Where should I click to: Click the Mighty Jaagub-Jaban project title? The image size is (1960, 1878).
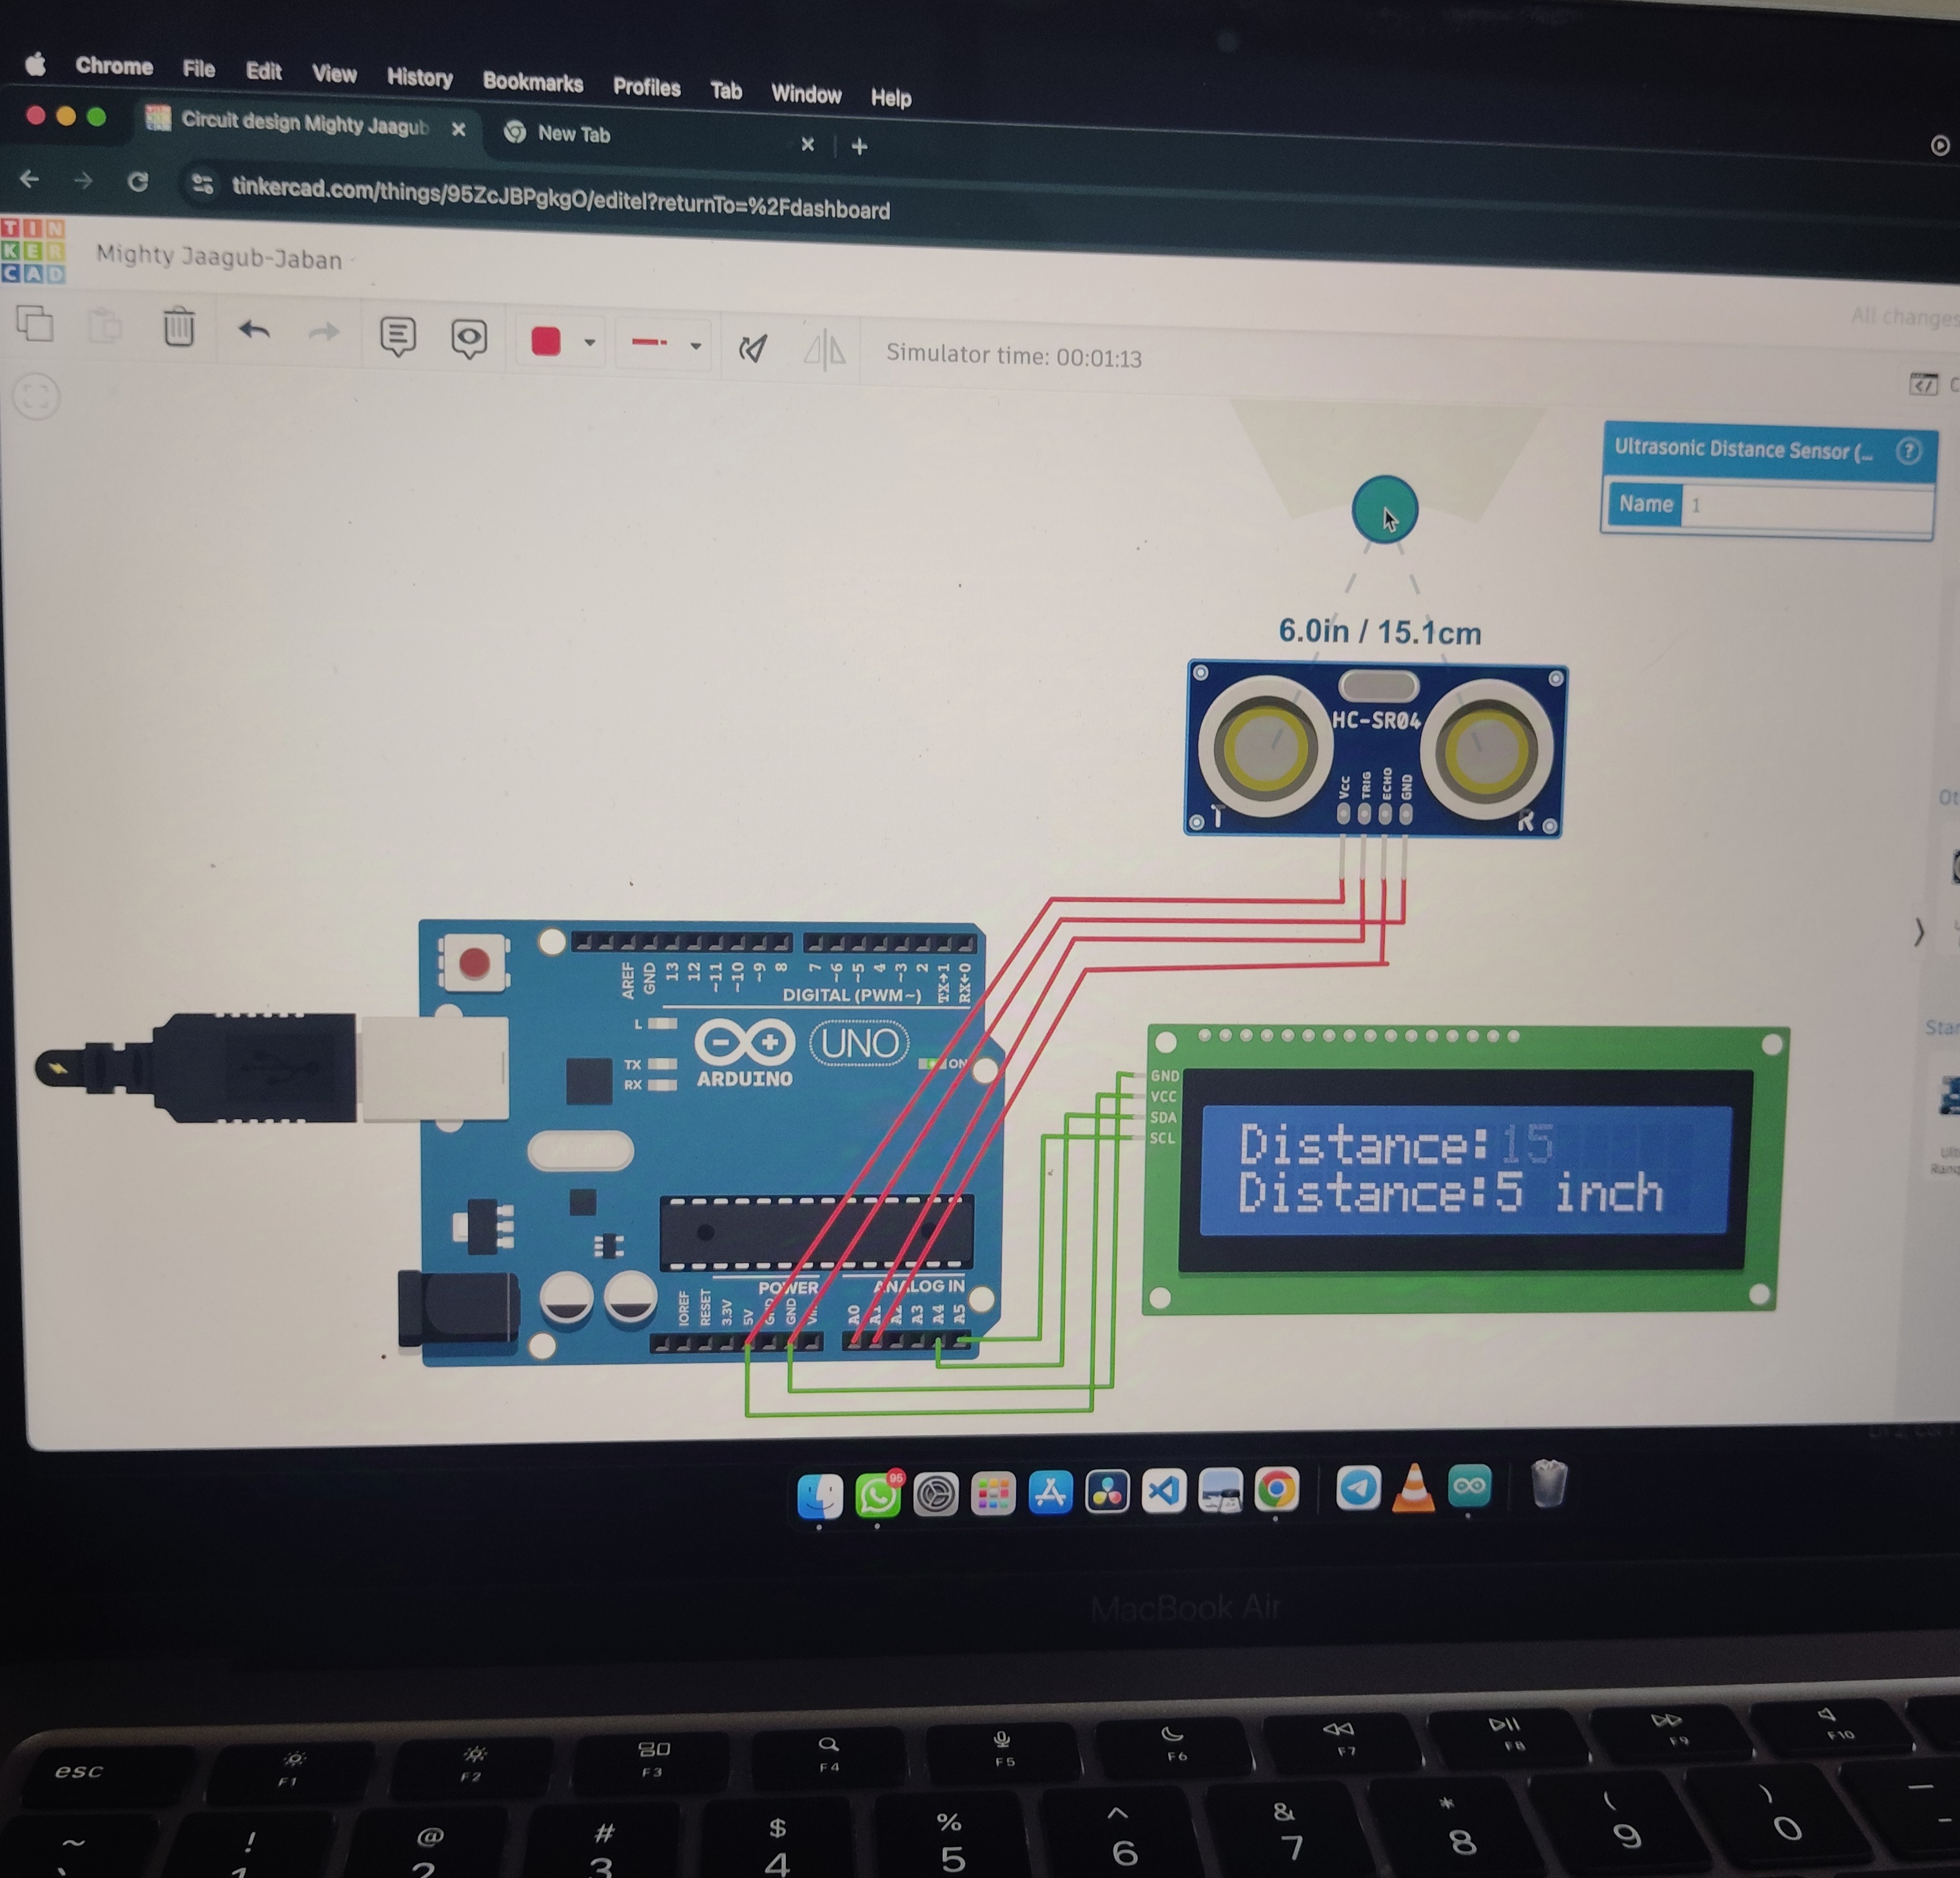coord(219,258)
